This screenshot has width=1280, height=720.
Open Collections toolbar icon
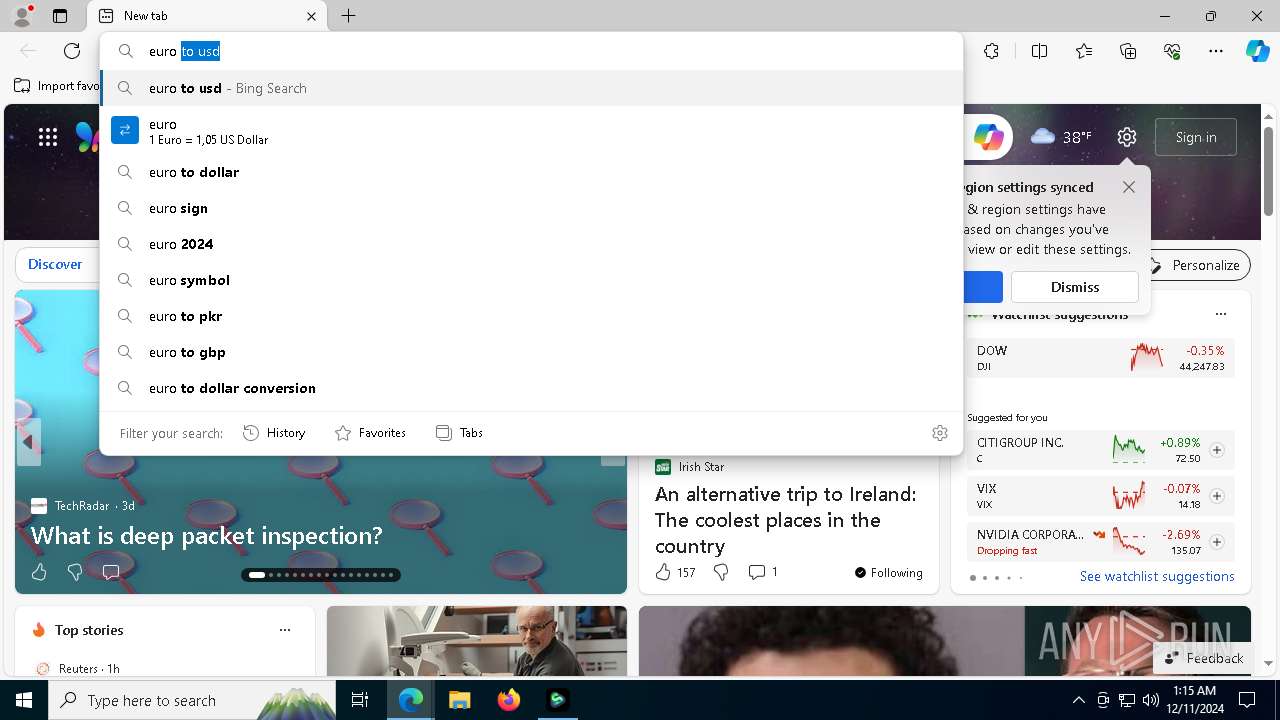tap(1128, 51)
